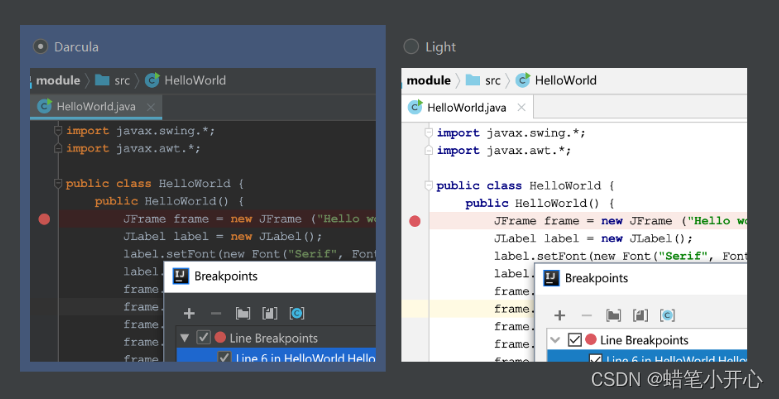Click module breadcrumb in Darcula preview
779x399 pixels.
pos(58,80)
